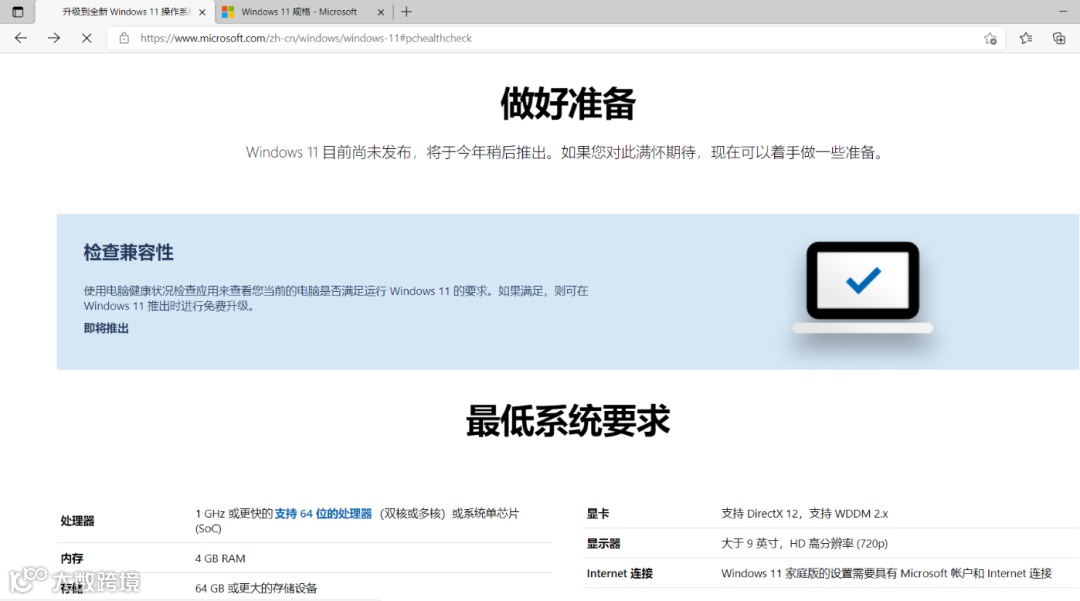Minimize the browser window
The height and width of the screenshot is (601, 1080).
pos(1063,12)
